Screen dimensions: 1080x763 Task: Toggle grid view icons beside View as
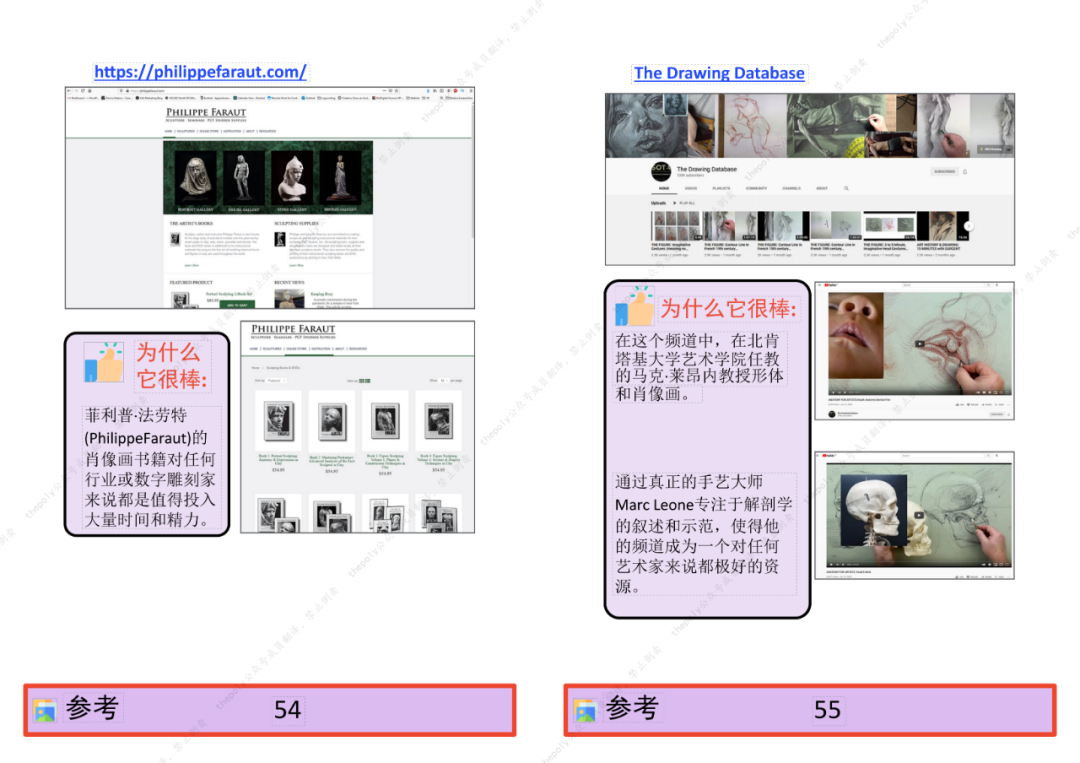364,380
